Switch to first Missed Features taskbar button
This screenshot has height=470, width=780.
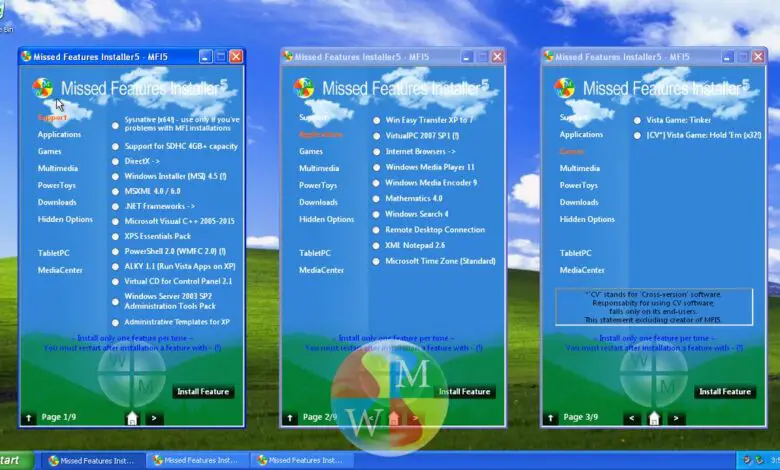coord(92,461)
